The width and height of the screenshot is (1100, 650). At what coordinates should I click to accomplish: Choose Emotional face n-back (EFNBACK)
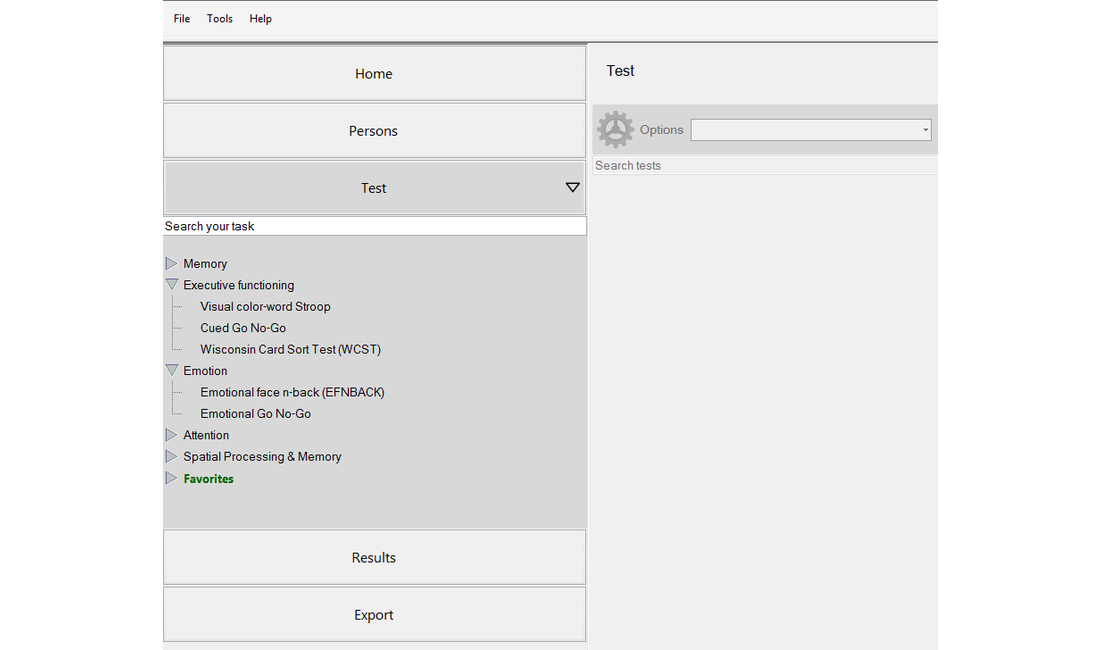[292, 393]
